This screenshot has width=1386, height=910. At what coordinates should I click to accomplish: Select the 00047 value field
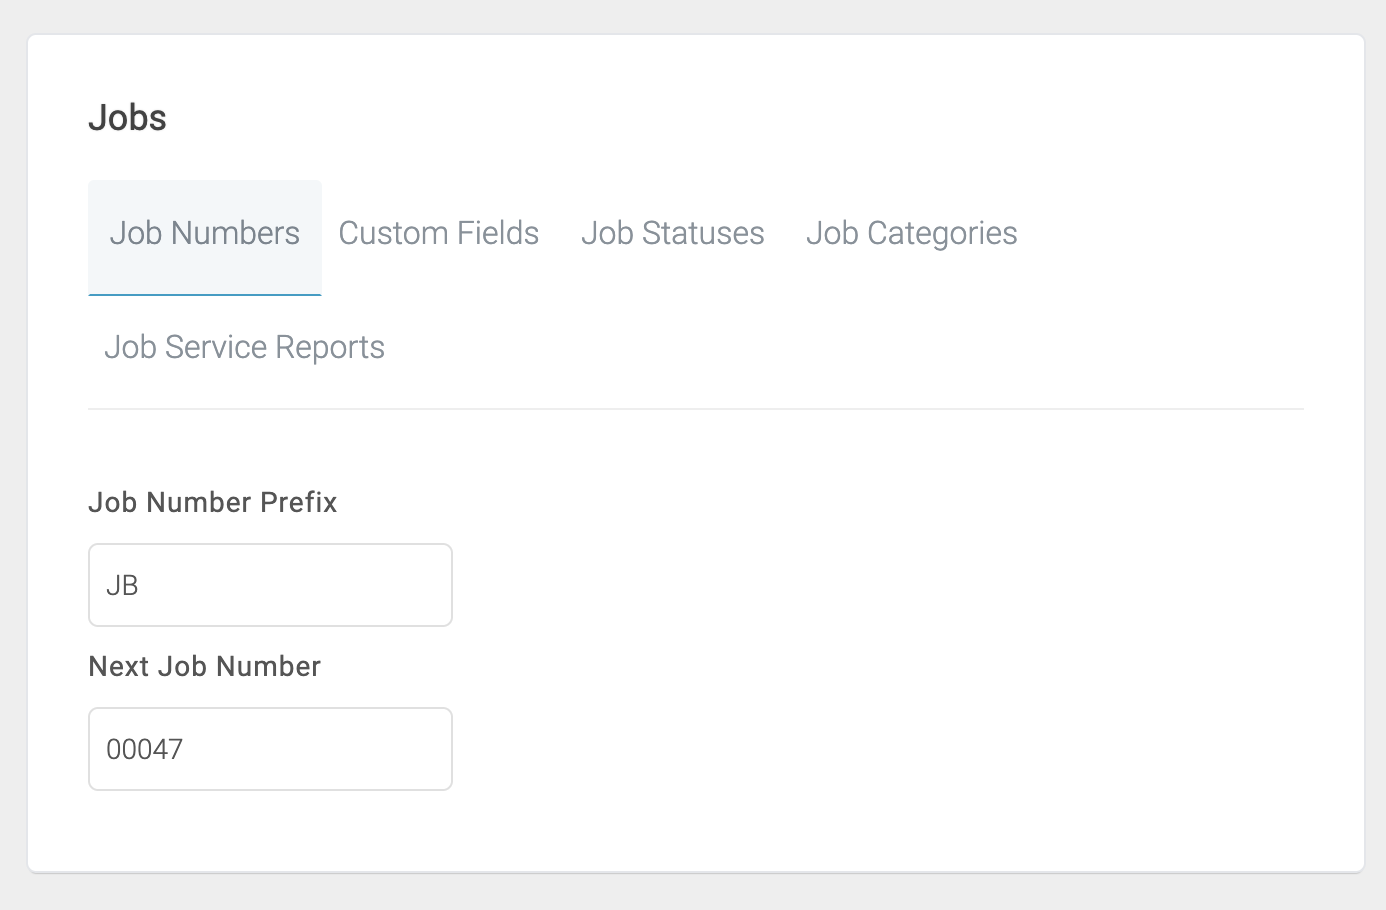point(142,748)
